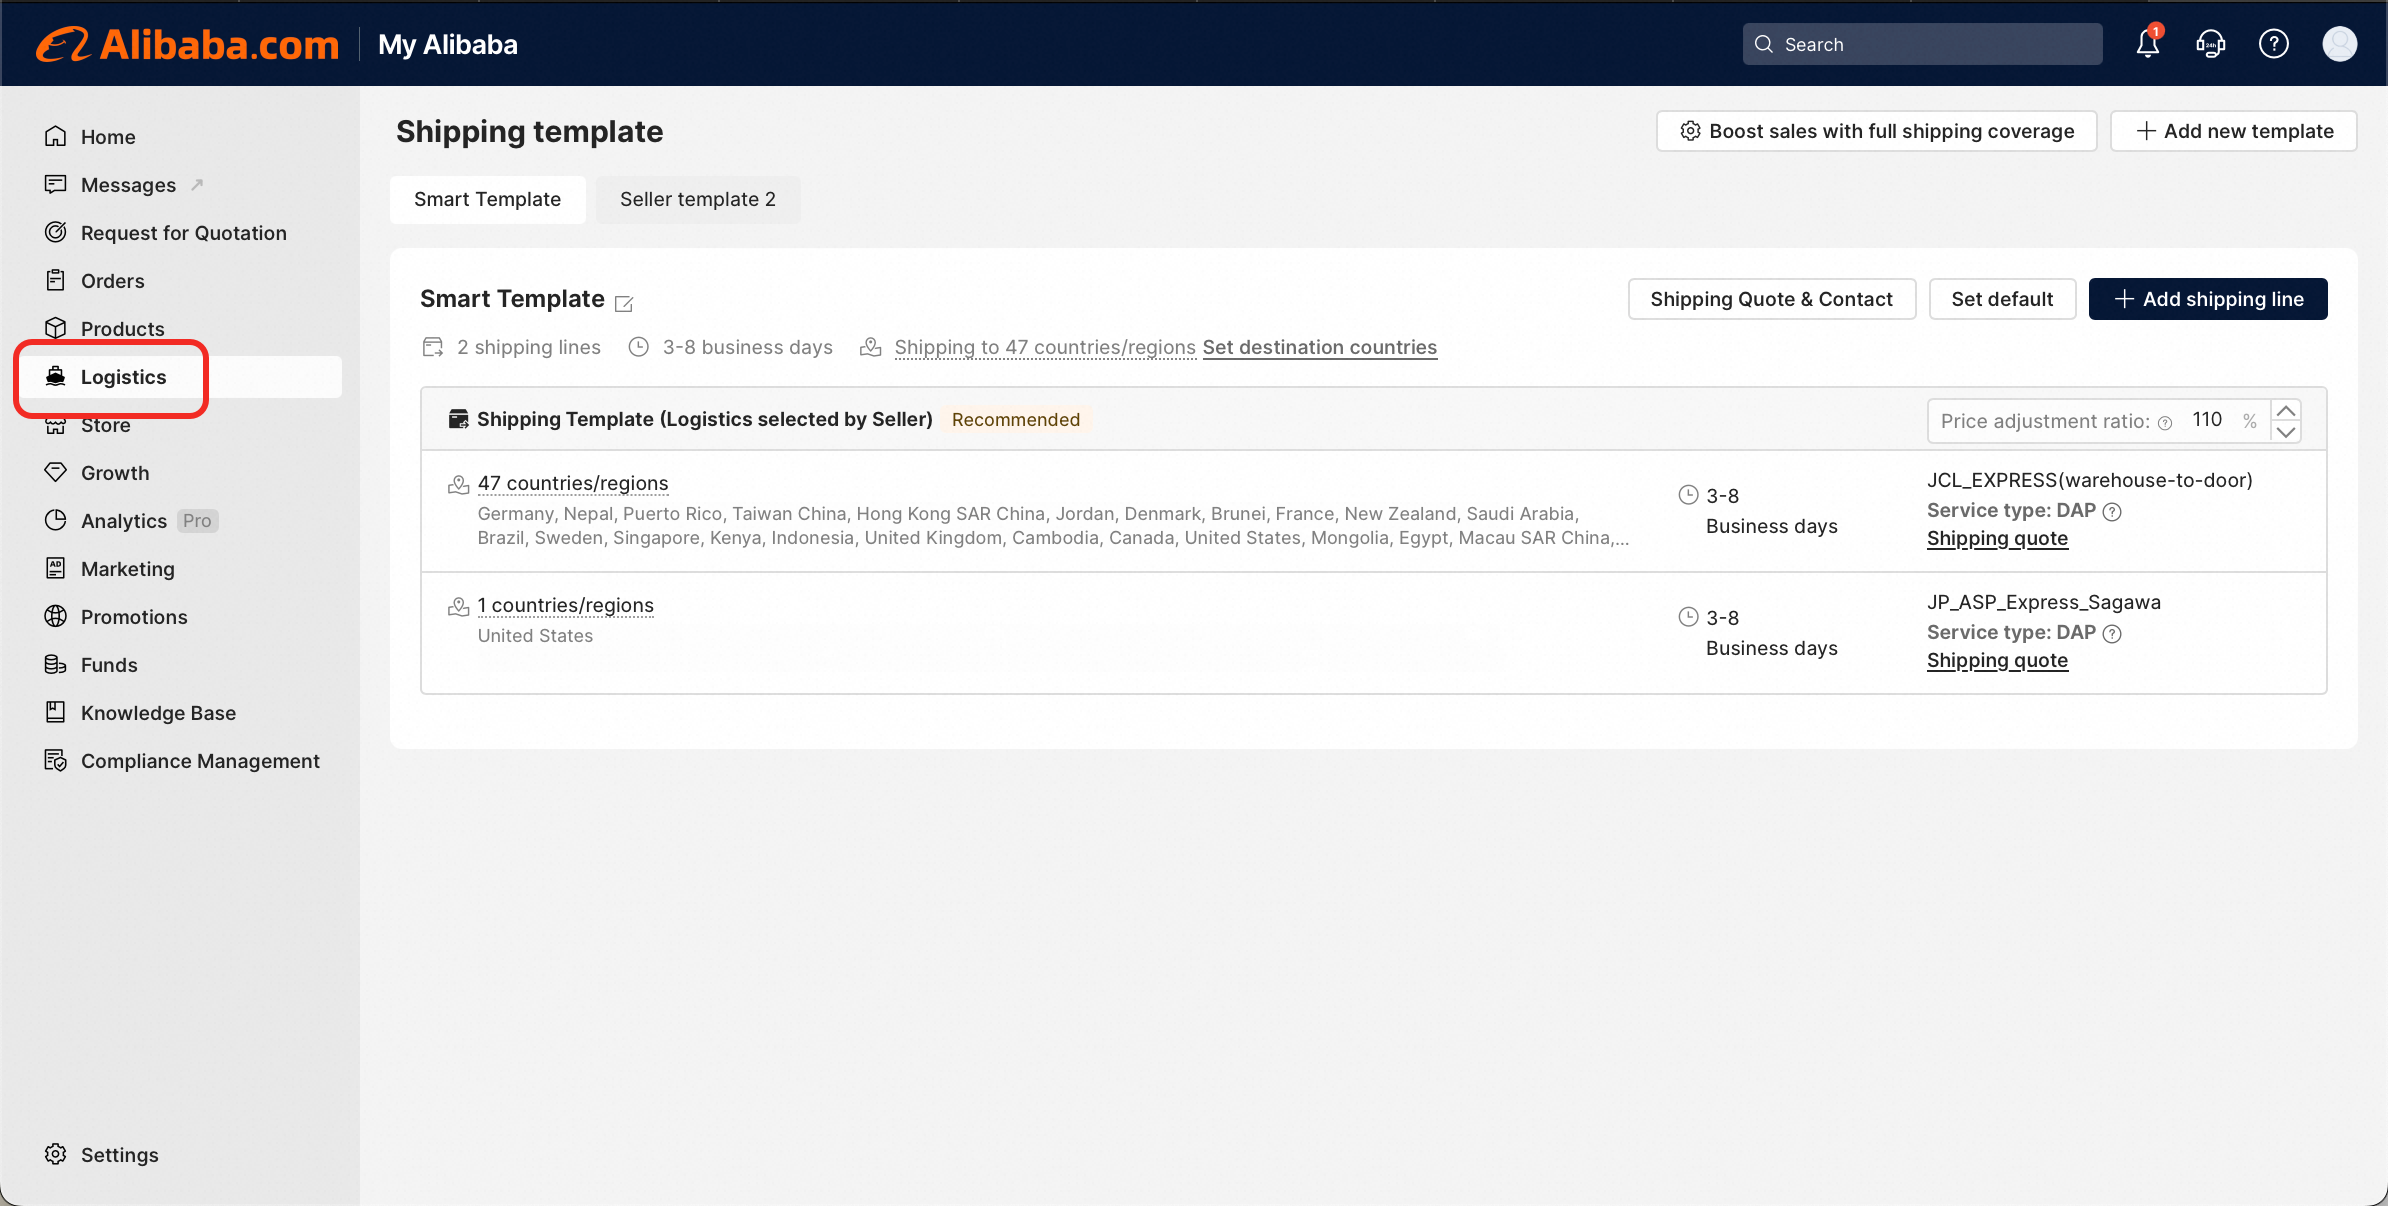This screenshot has height=1206, width=2388.
Task: Click the "2 shipping lines" text
Action: (x=529, y=347)
